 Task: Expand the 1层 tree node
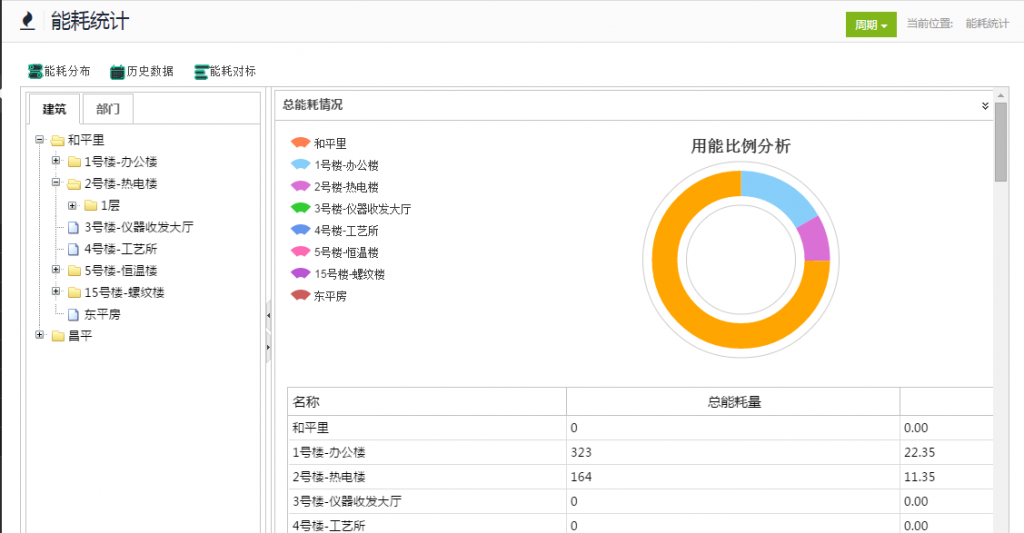(72, 205)
